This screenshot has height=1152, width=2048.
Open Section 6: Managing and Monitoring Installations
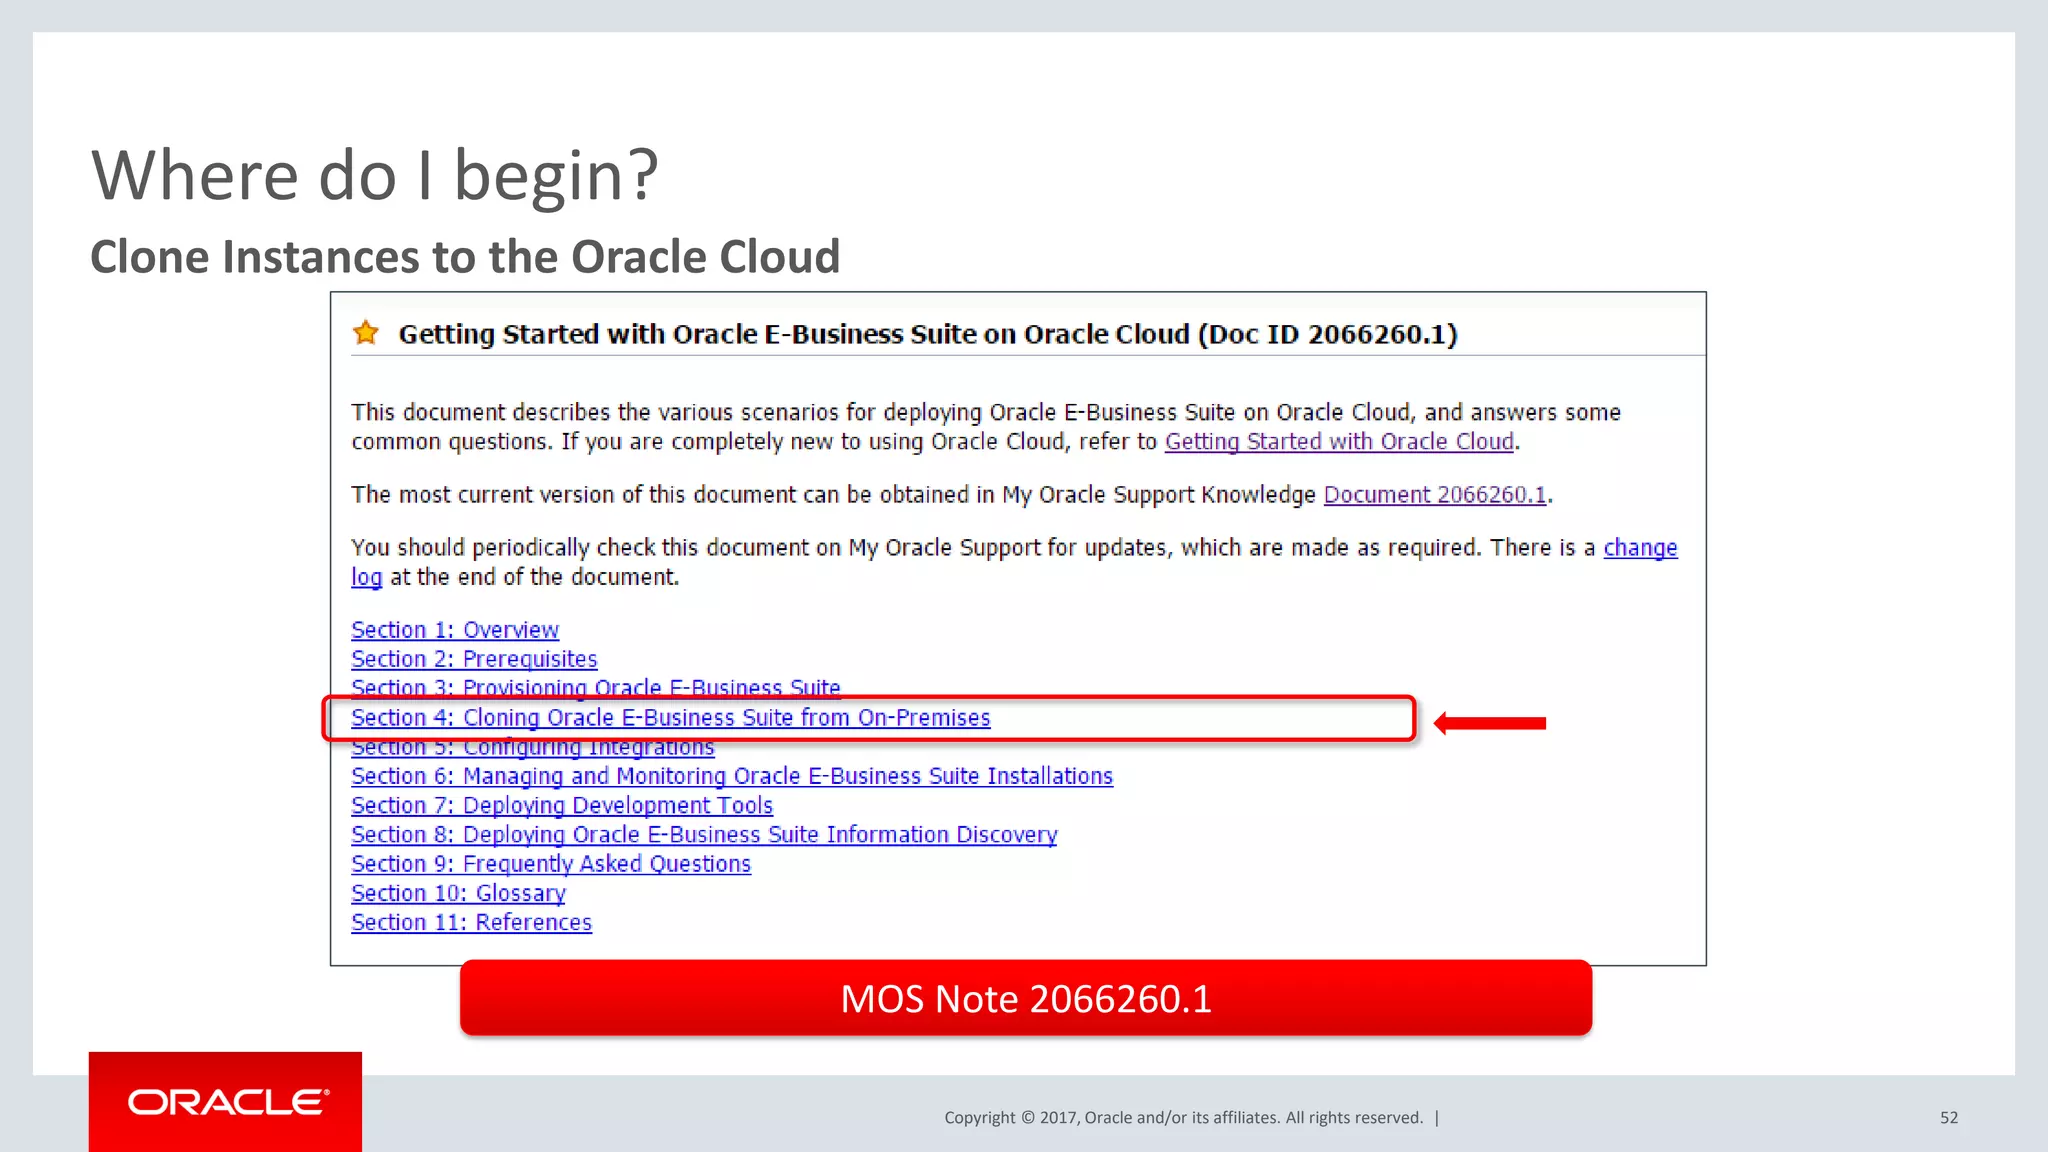tap(732, 776)
